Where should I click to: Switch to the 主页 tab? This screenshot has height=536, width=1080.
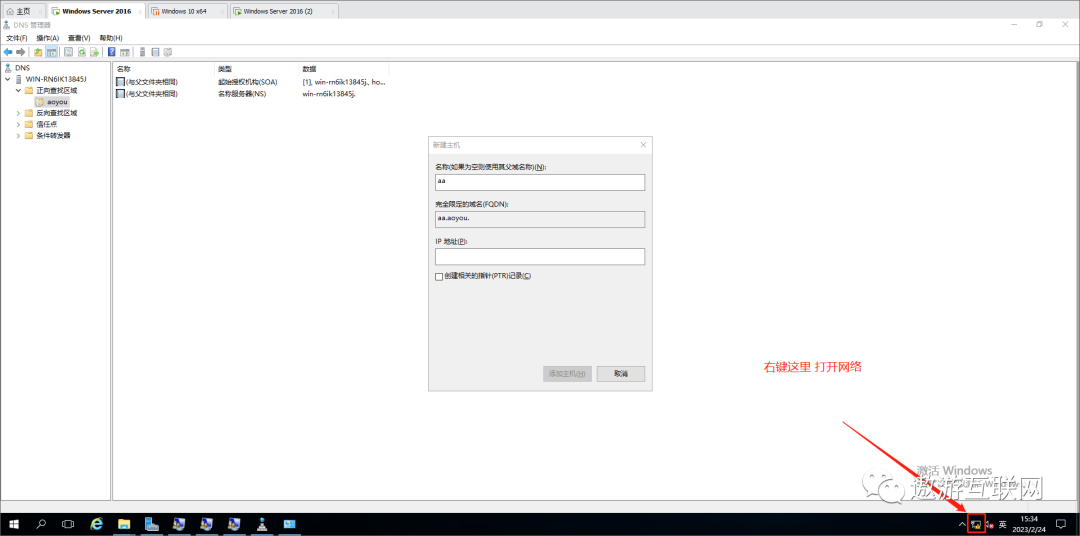click(23, 11)
